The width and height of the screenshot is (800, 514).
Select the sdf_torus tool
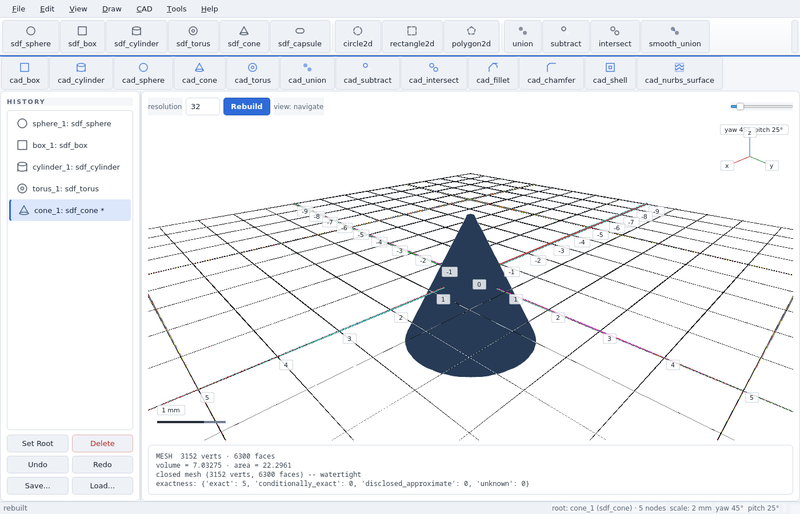[193, 37]
